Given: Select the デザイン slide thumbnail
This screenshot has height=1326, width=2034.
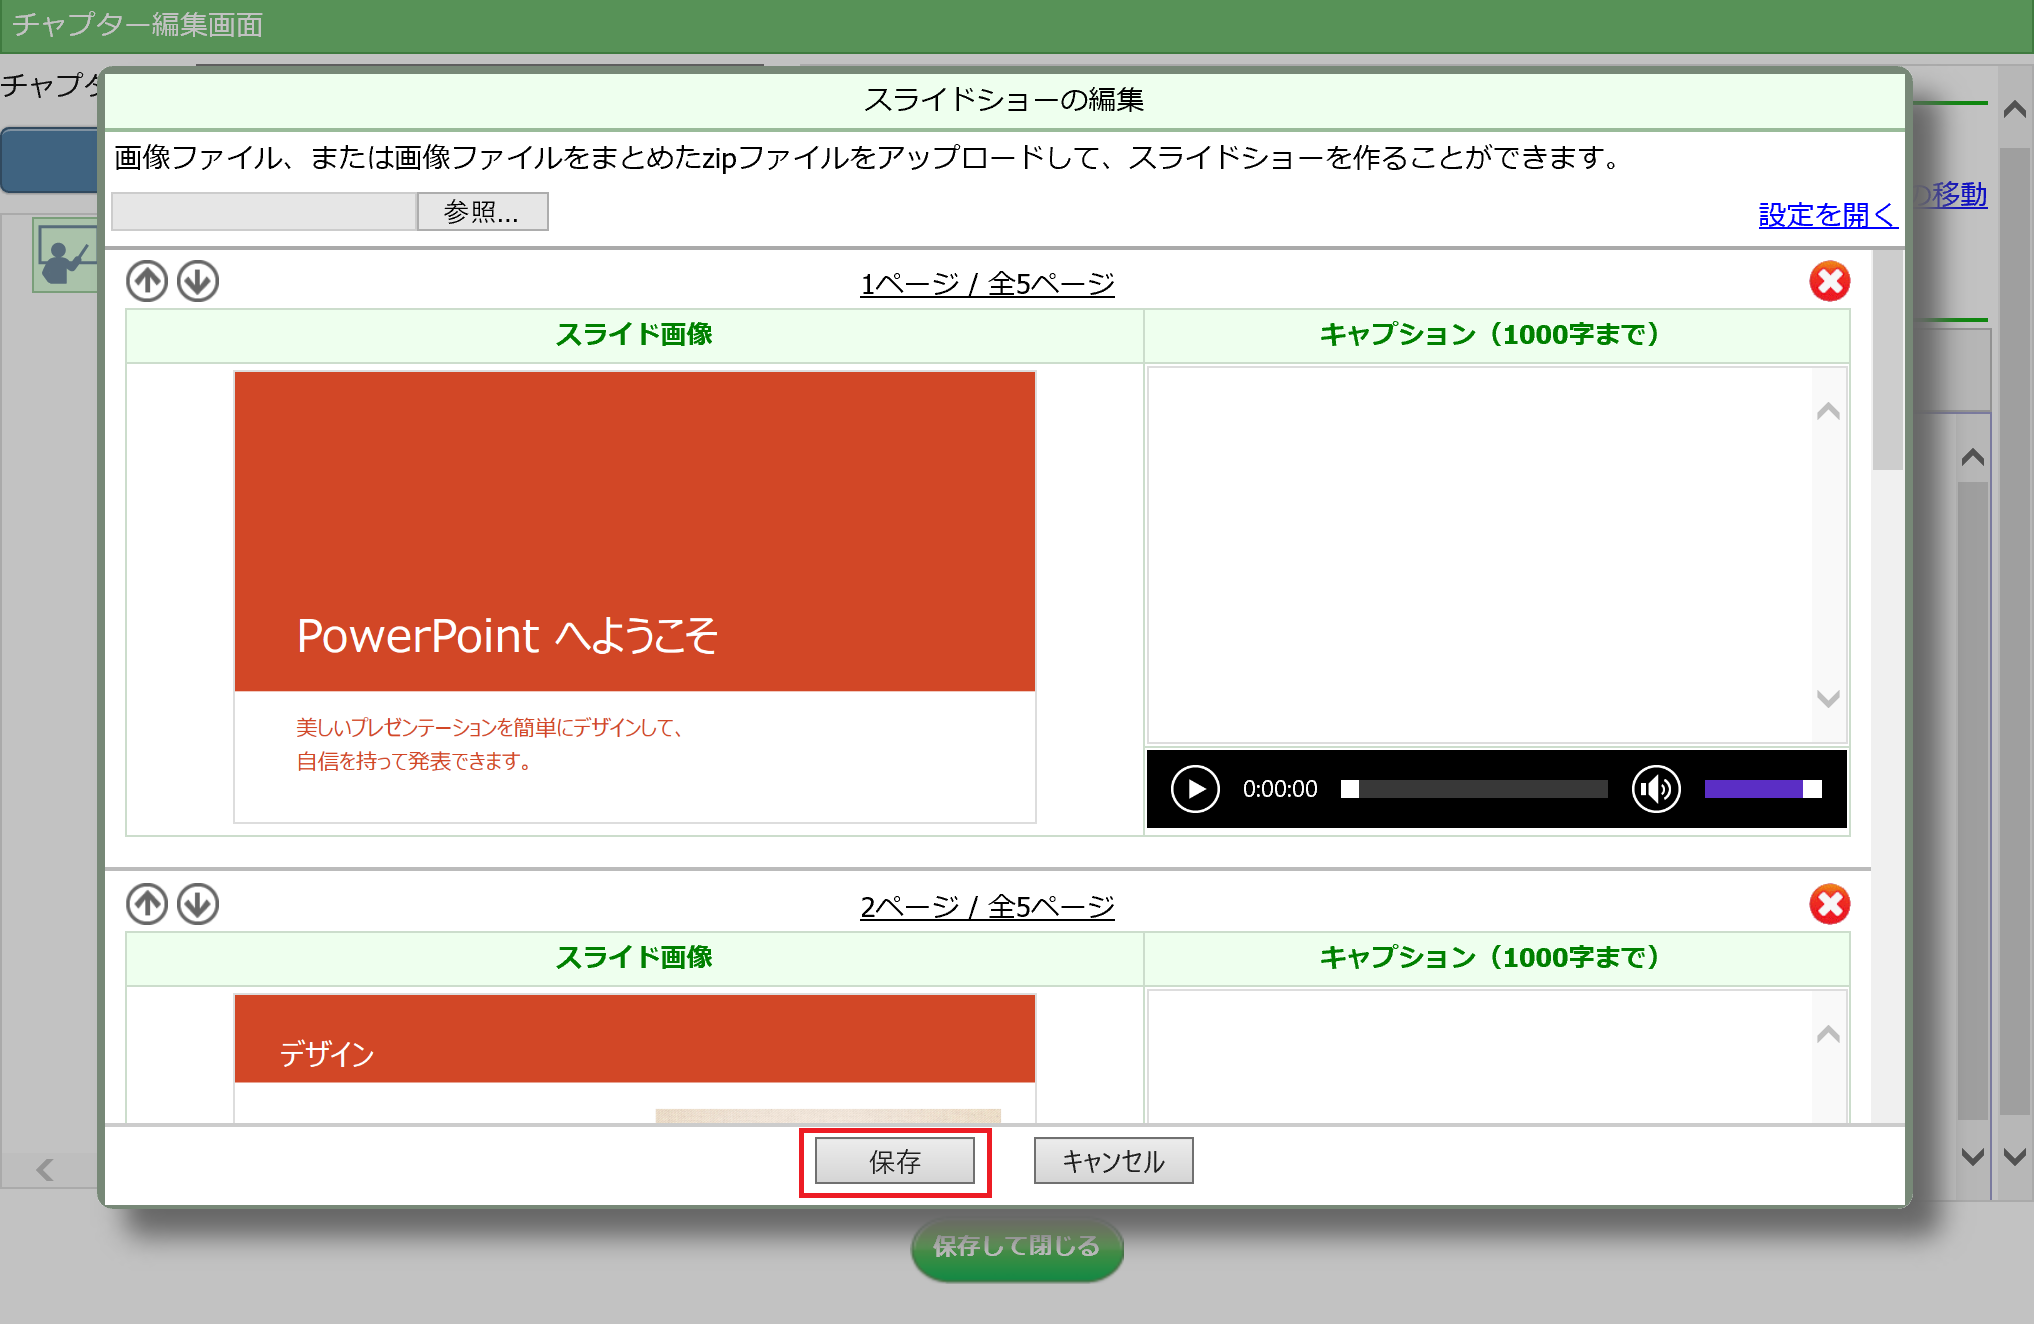Looking at the screenshot, I should 635,1058.
